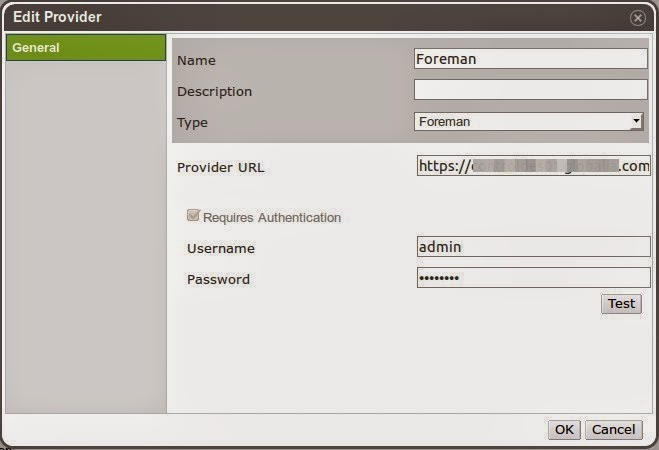Viewport: 659px width, 450px height.
Task: Click the Type label text
Action: click(x=193, y=122)
